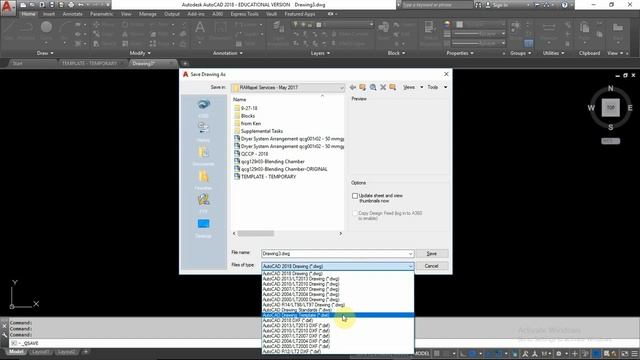Image resolution: width=640 pixels, height=360 pixels.
Task: Click file list horizontal scrollbar thumb
Action: click(256, 233)
